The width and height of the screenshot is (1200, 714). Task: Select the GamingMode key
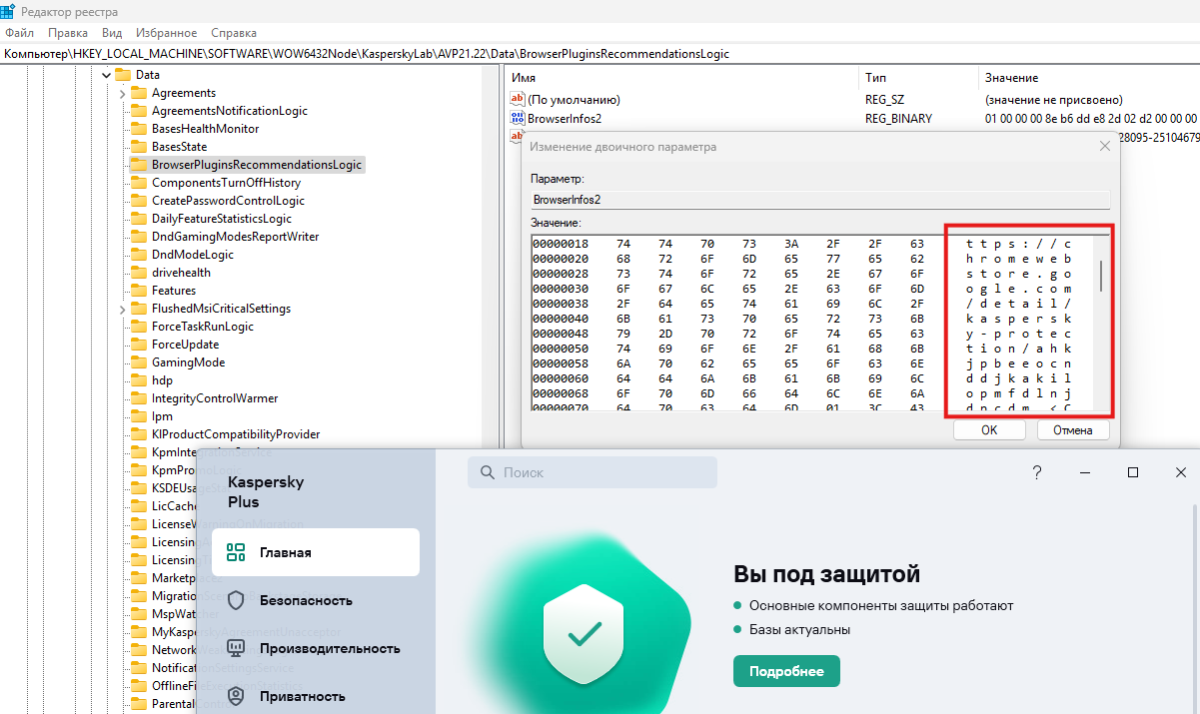[x=188, y=363]
